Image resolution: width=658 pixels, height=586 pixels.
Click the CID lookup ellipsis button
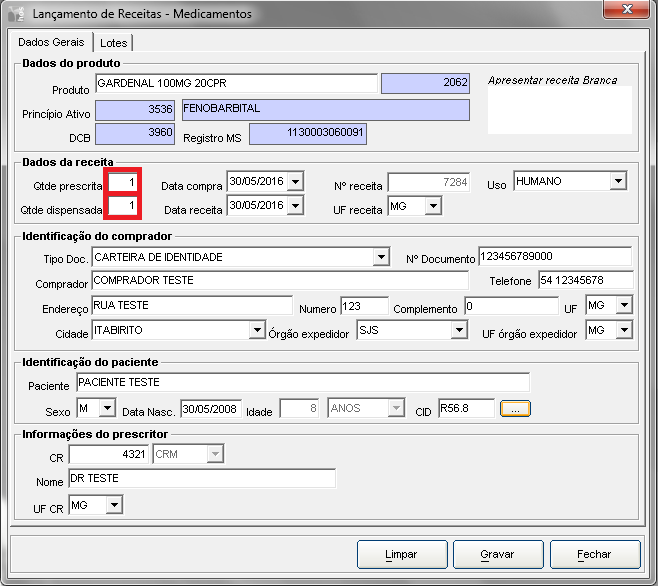(x=515, y=408)
